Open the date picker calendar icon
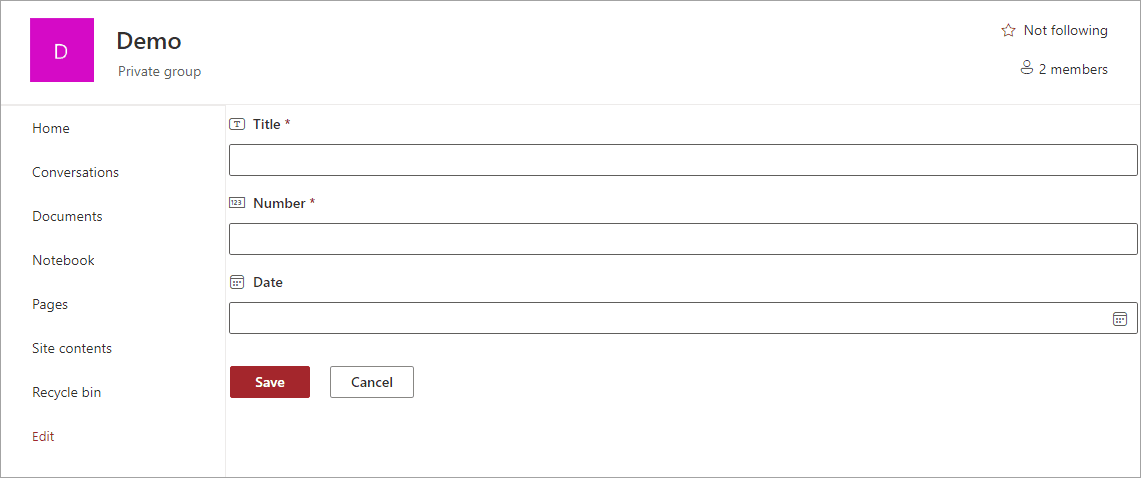1141x478 pixels. click(x=1120, y=319)
